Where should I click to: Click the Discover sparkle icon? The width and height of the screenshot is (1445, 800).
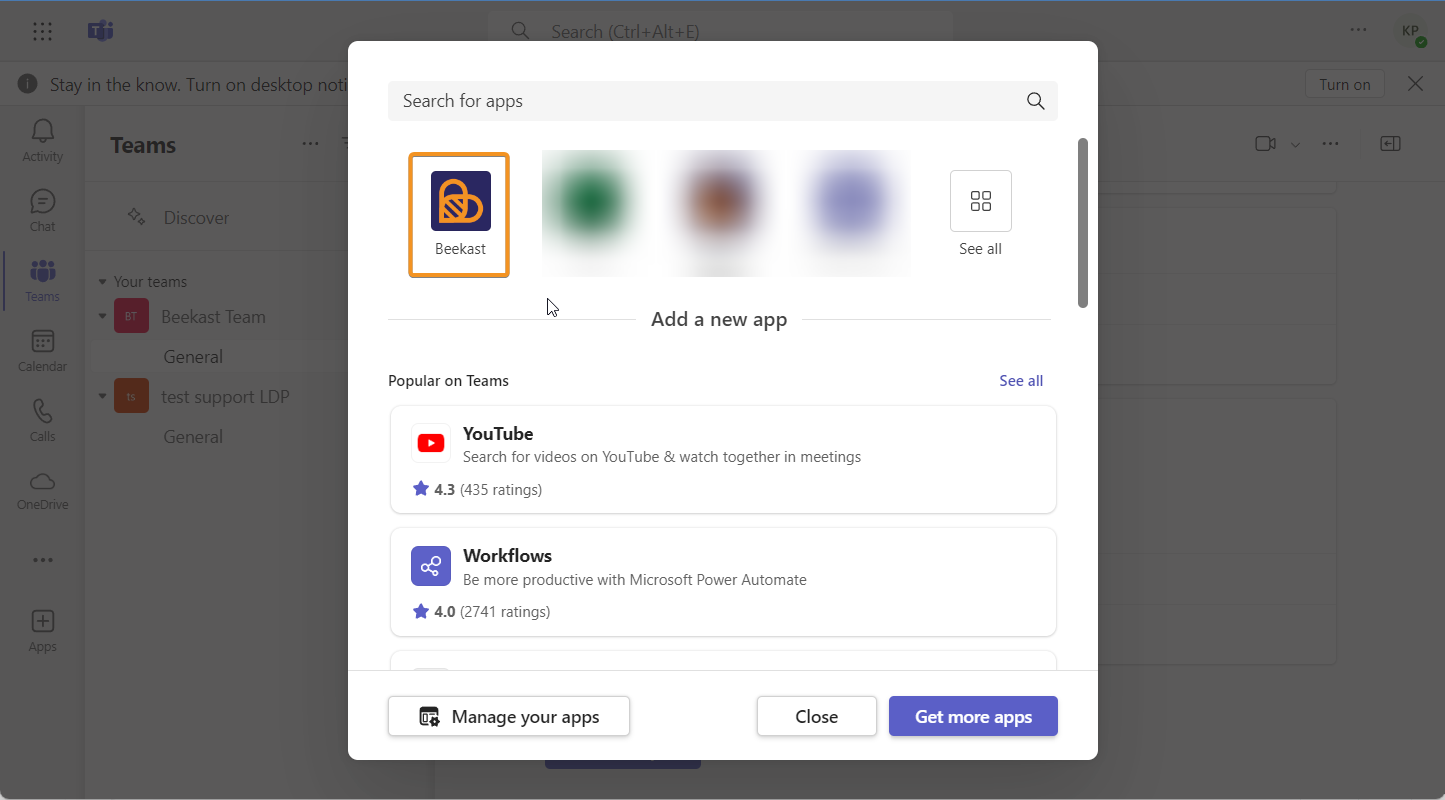coord(136,217)
